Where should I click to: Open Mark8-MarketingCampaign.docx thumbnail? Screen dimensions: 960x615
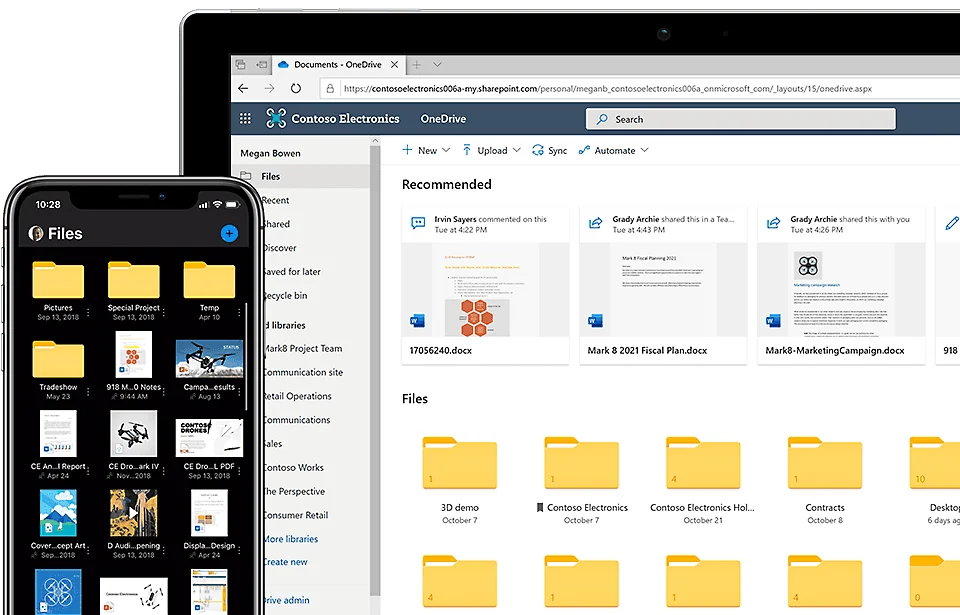tap(841, 289)
